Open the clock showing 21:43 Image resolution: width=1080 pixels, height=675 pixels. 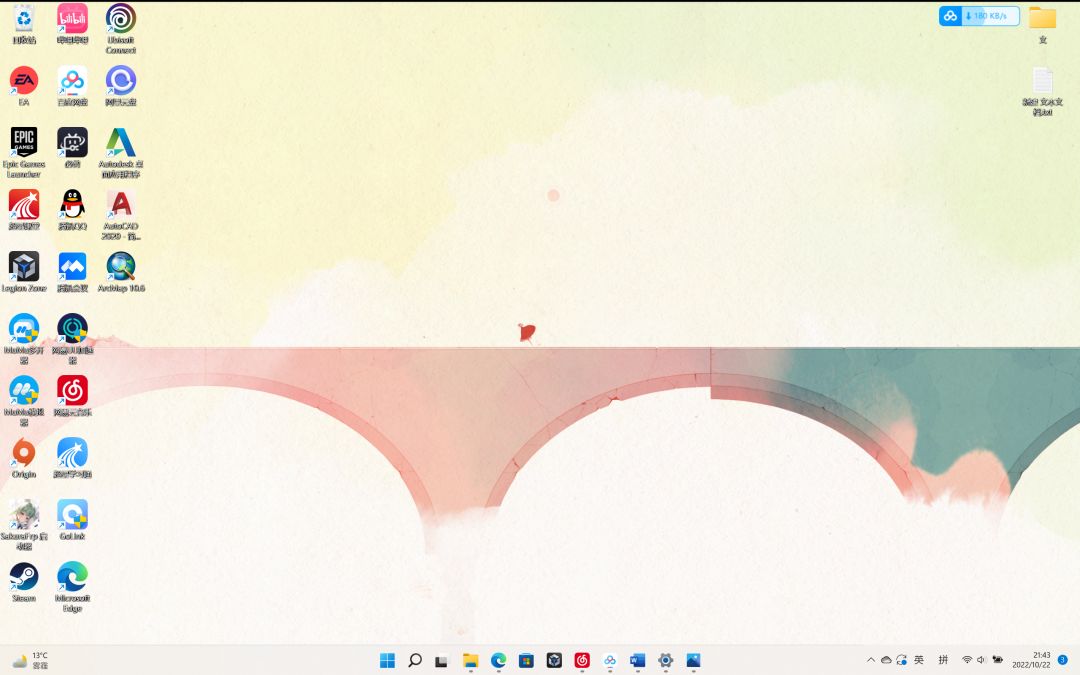[x=1031, y=660]
